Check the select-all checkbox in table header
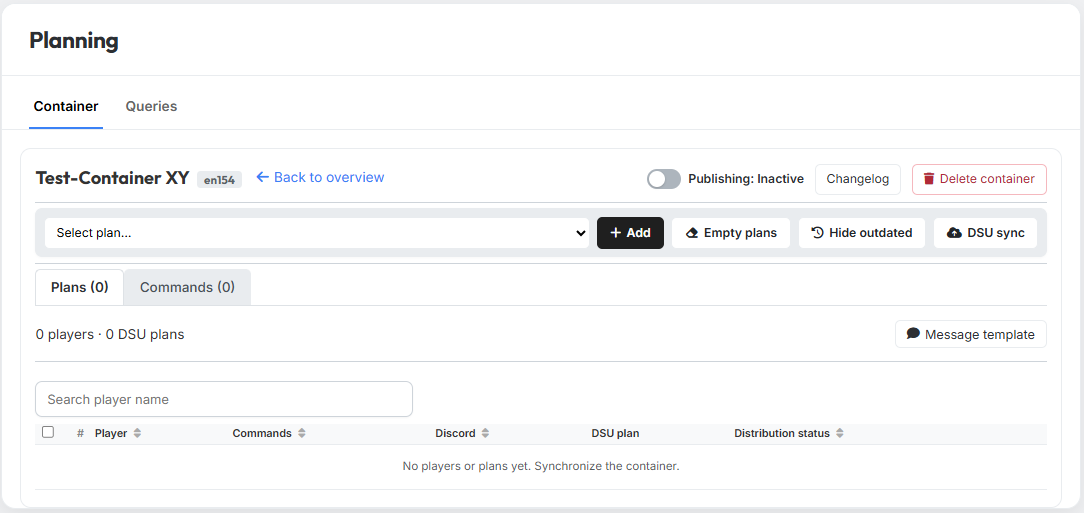The image size is (1084, 513). pyautogui.click(x=48, y=432)
